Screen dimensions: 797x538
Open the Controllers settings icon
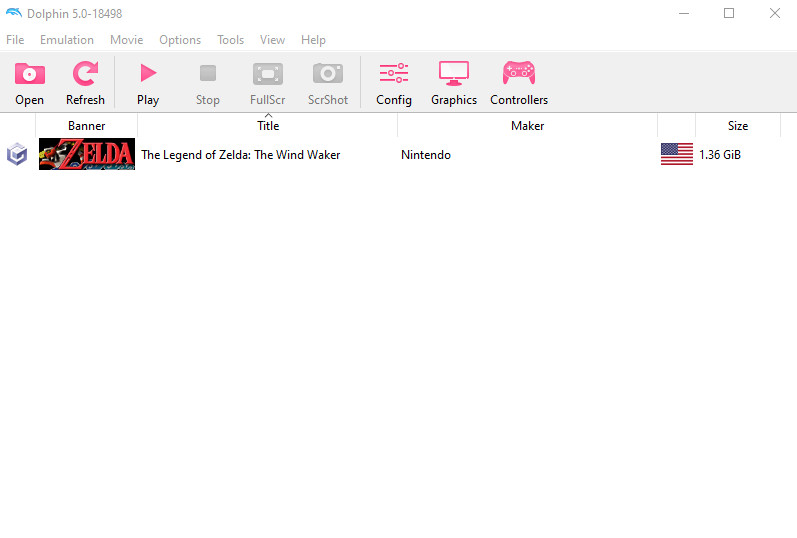pyautogui.click(x=518, y=74)
